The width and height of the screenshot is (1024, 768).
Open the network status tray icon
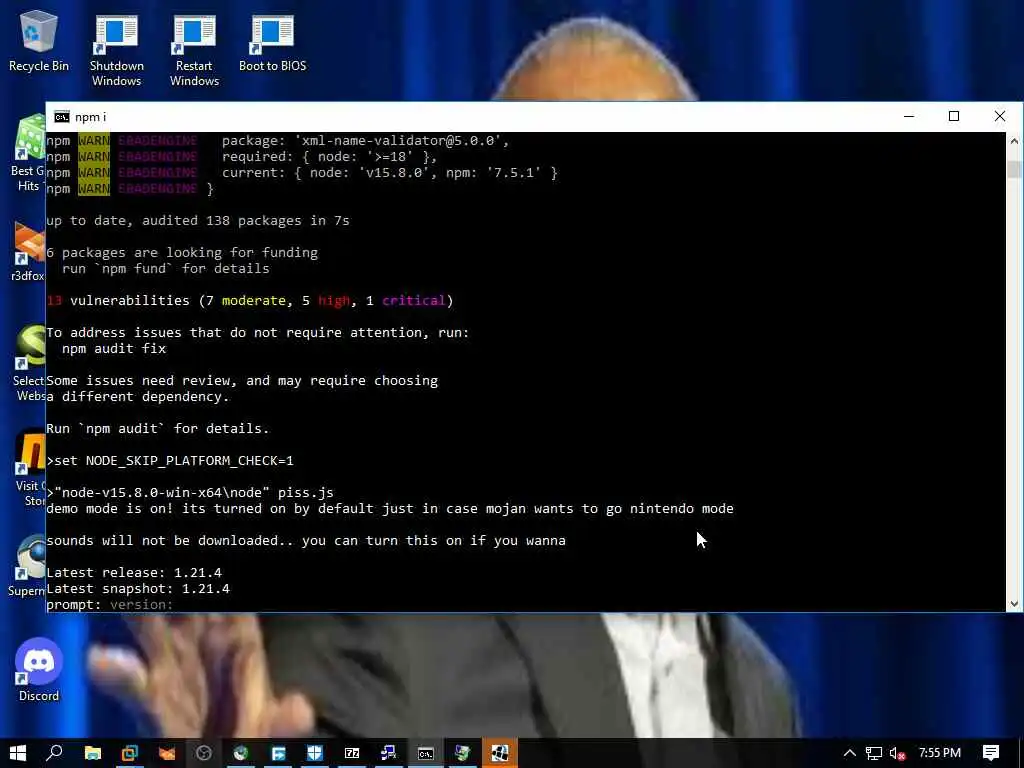(x=874, y=754)
